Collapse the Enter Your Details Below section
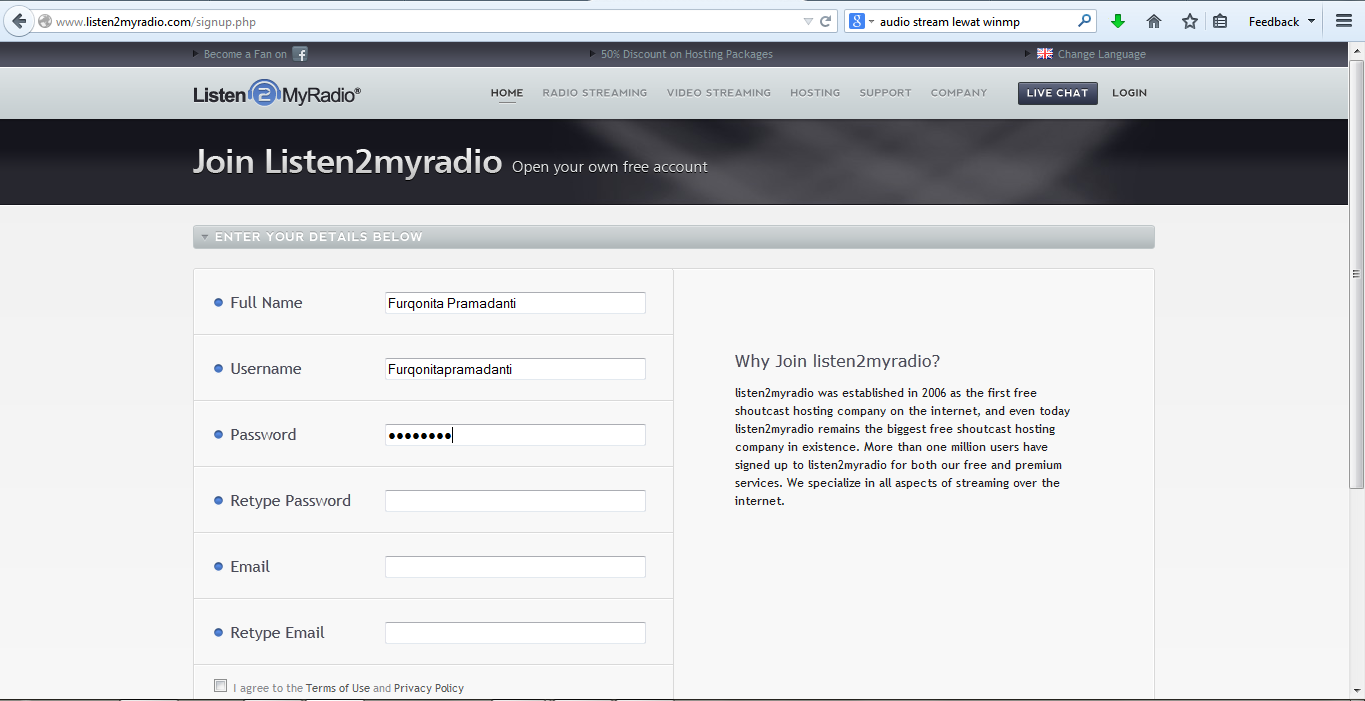 click(x=674, y=237)
